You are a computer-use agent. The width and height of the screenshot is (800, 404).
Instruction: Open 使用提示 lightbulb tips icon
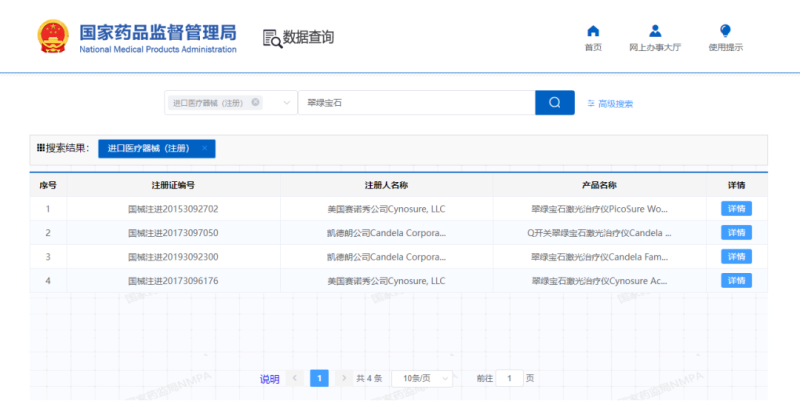[725, 31]
